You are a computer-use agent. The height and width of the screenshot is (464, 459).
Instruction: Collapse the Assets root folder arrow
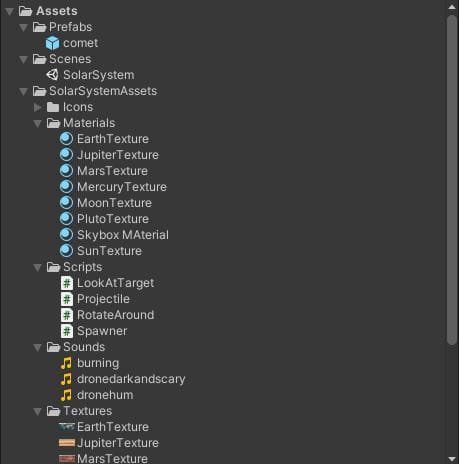[x=10, y=12]
